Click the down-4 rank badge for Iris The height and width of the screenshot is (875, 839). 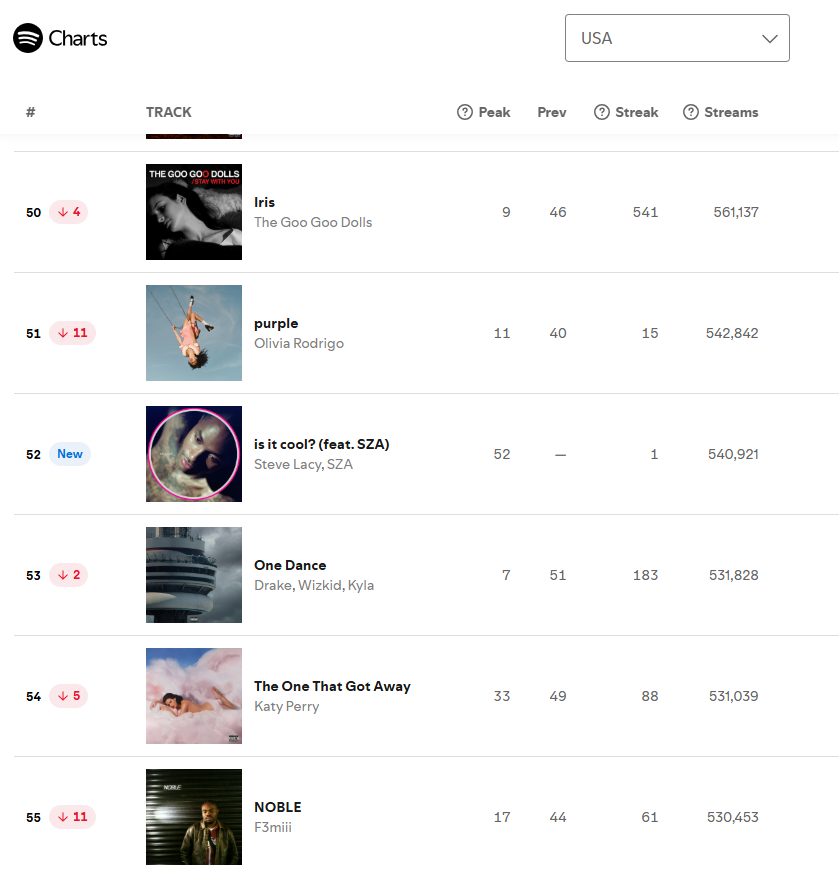69,212
